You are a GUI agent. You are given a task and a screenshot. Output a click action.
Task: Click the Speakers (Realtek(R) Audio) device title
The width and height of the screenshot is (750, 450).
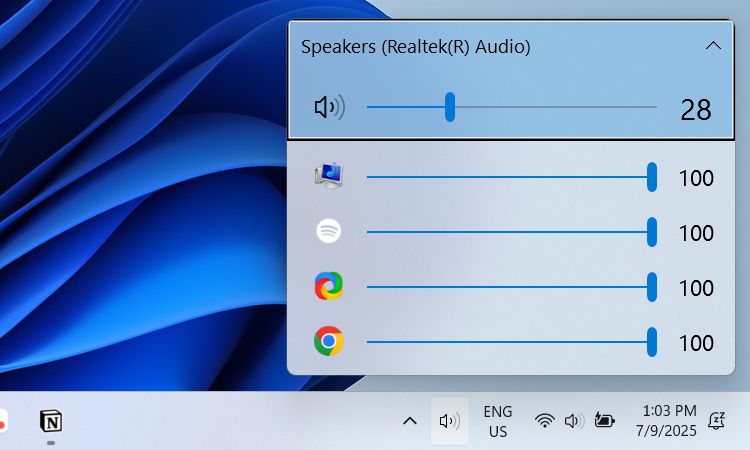(x=416, y=47)
